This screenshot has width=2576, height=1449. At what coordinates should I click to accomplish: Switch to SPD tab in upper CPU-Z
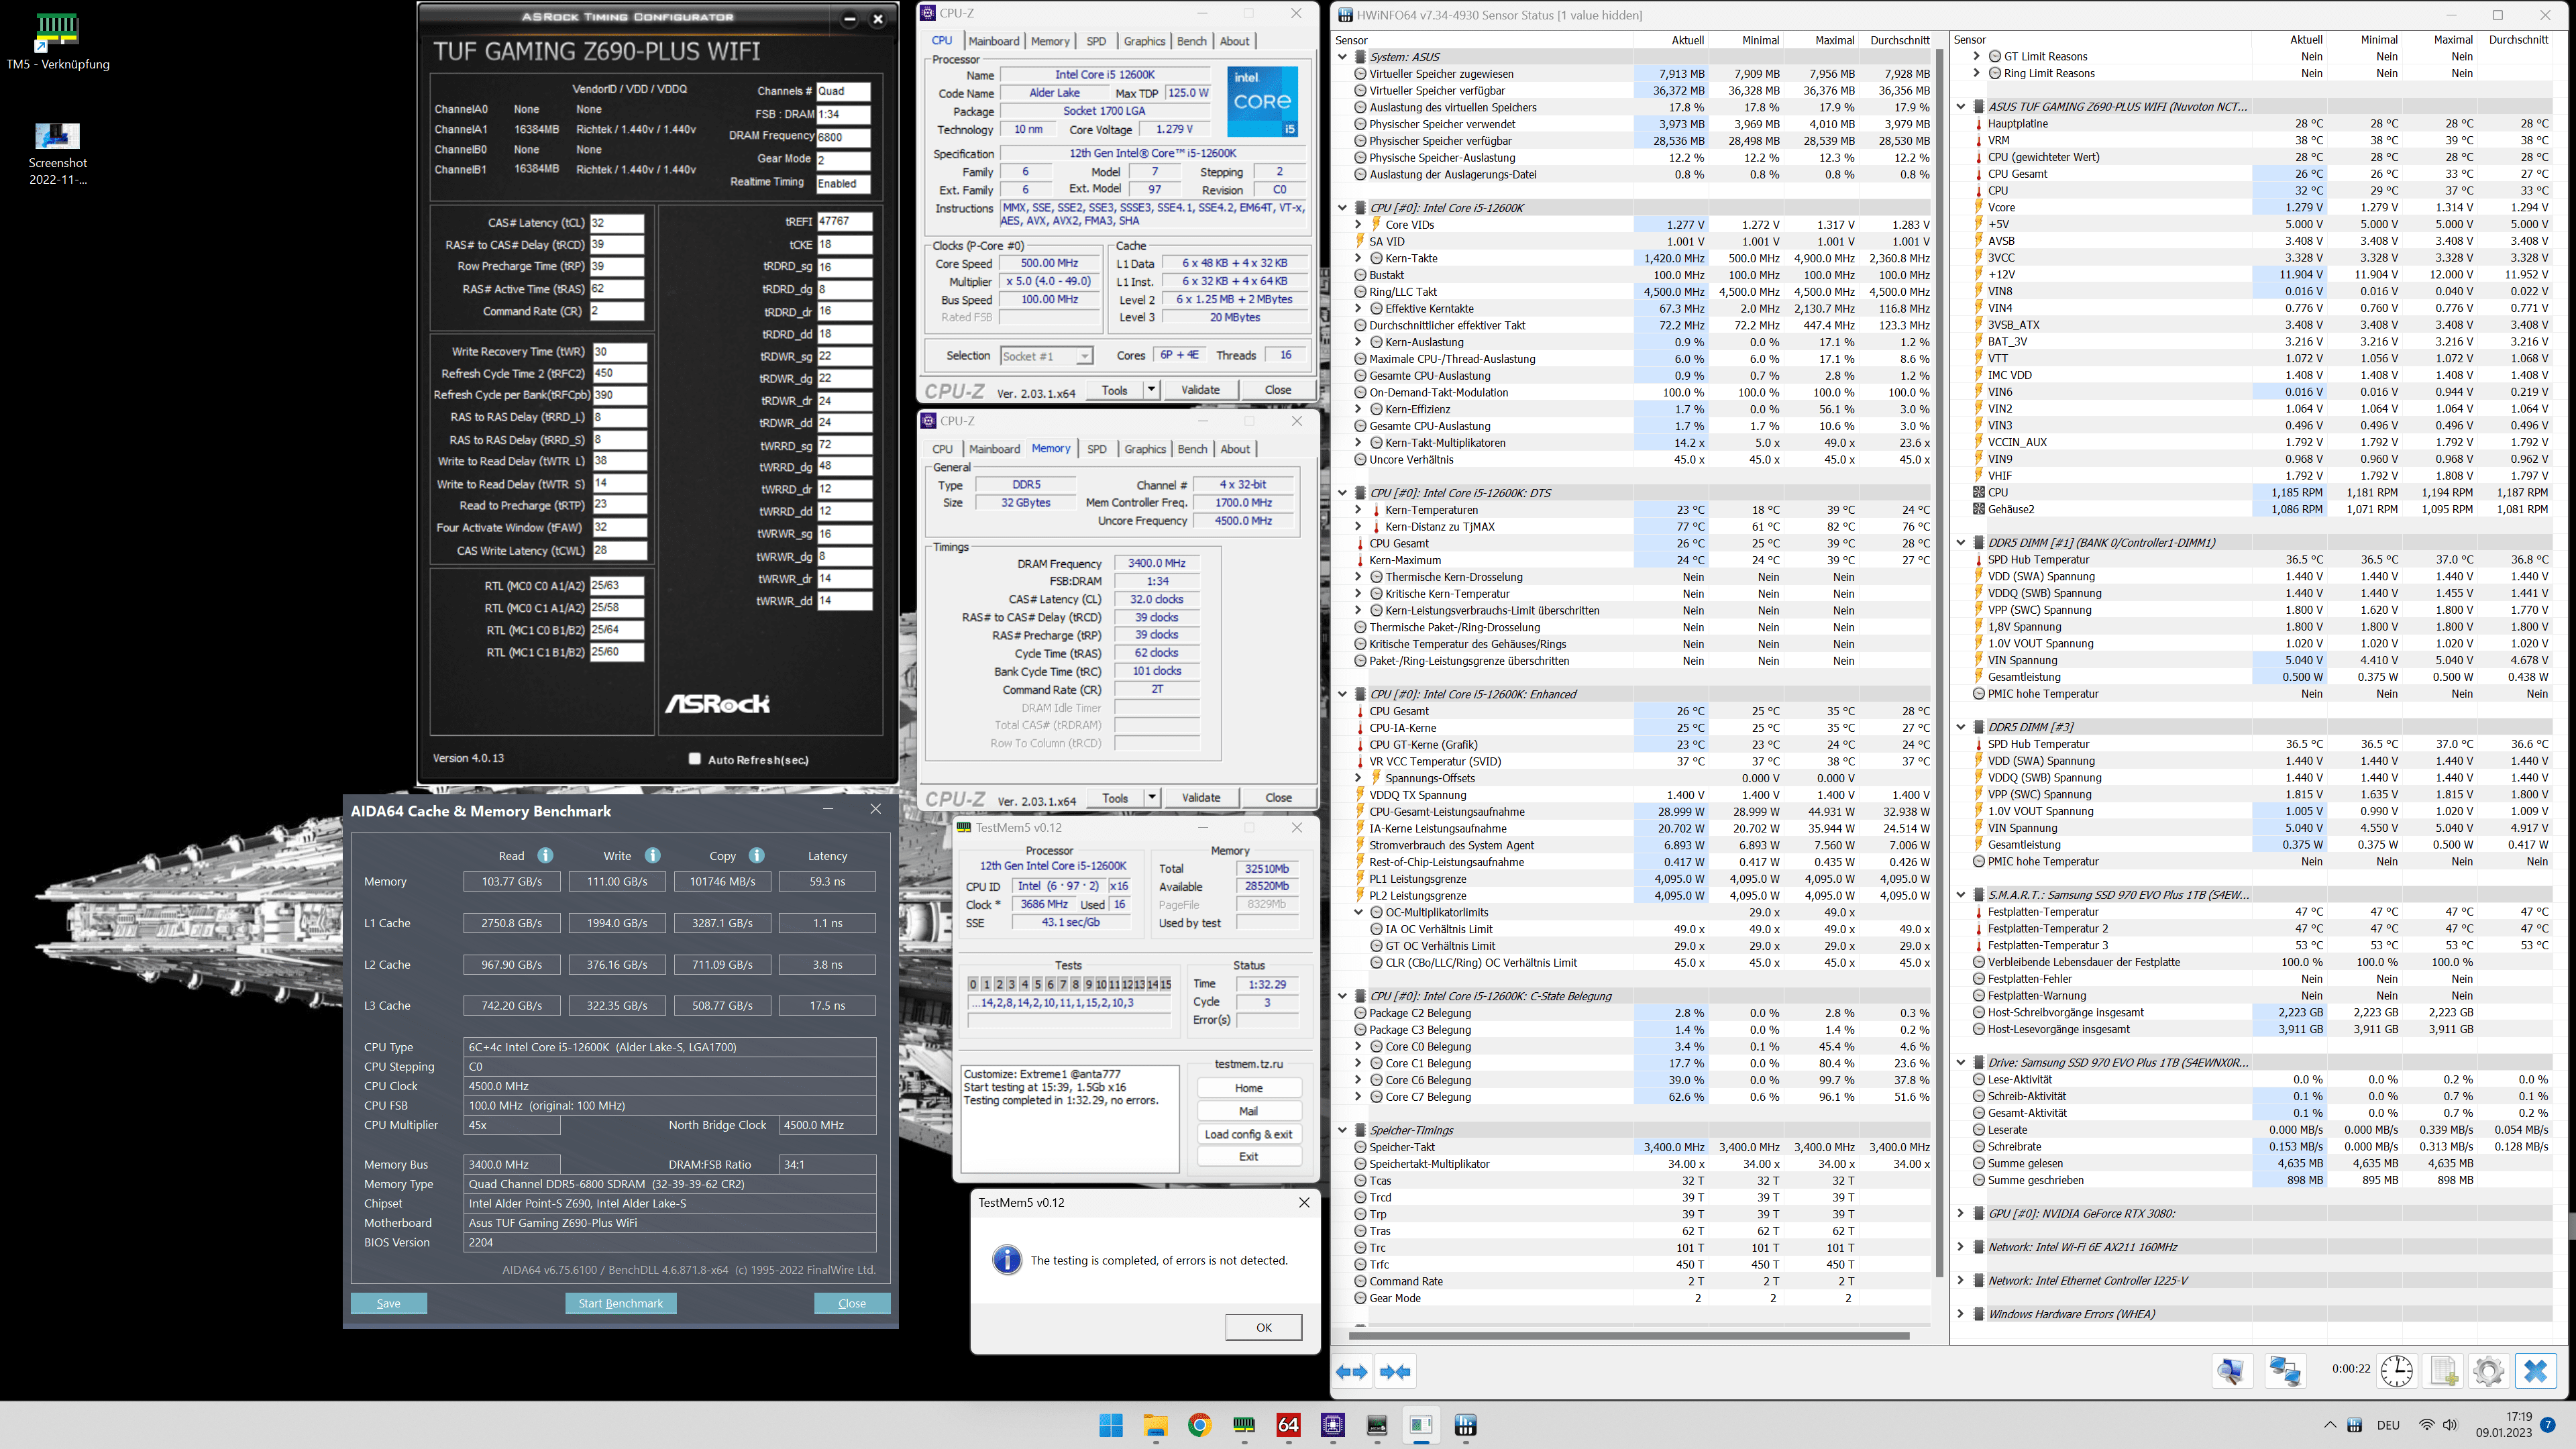pos(1096,41)
